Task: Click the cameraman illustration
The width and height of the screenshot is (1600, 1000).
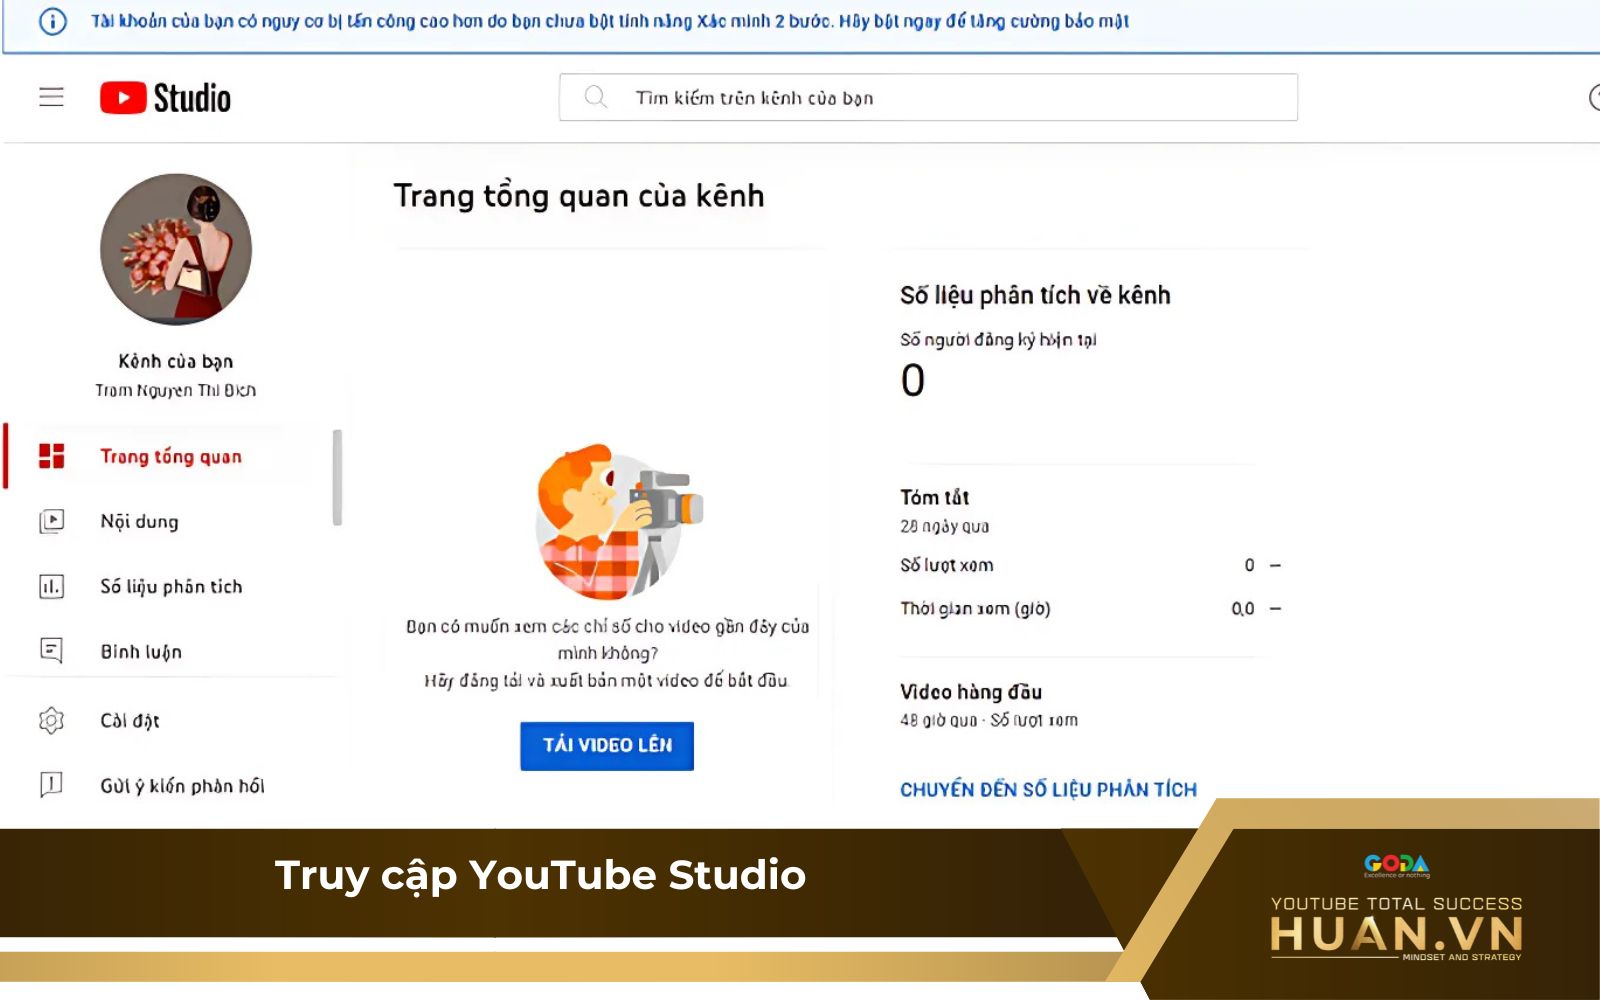Action: coord(618,522)
